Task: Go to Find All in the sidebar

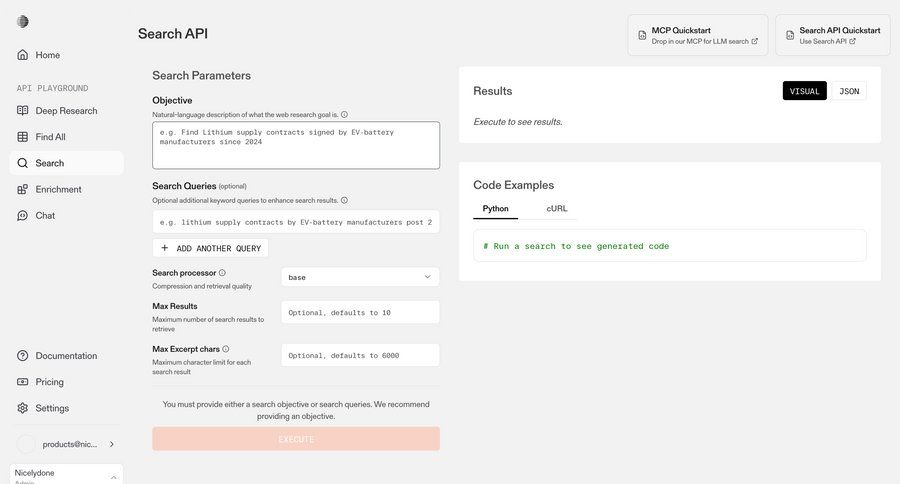Action: (50, 137)
